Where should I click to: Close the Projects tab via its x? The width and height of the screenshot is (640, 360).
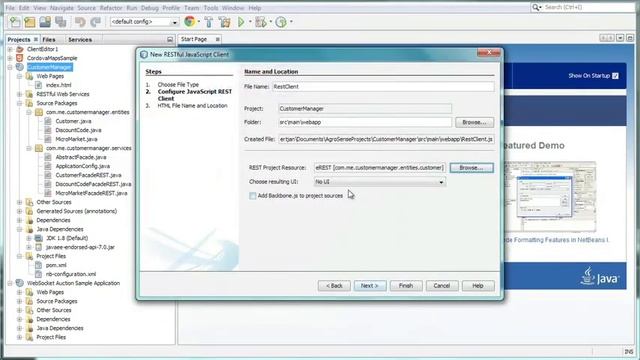tap(36, 39)
